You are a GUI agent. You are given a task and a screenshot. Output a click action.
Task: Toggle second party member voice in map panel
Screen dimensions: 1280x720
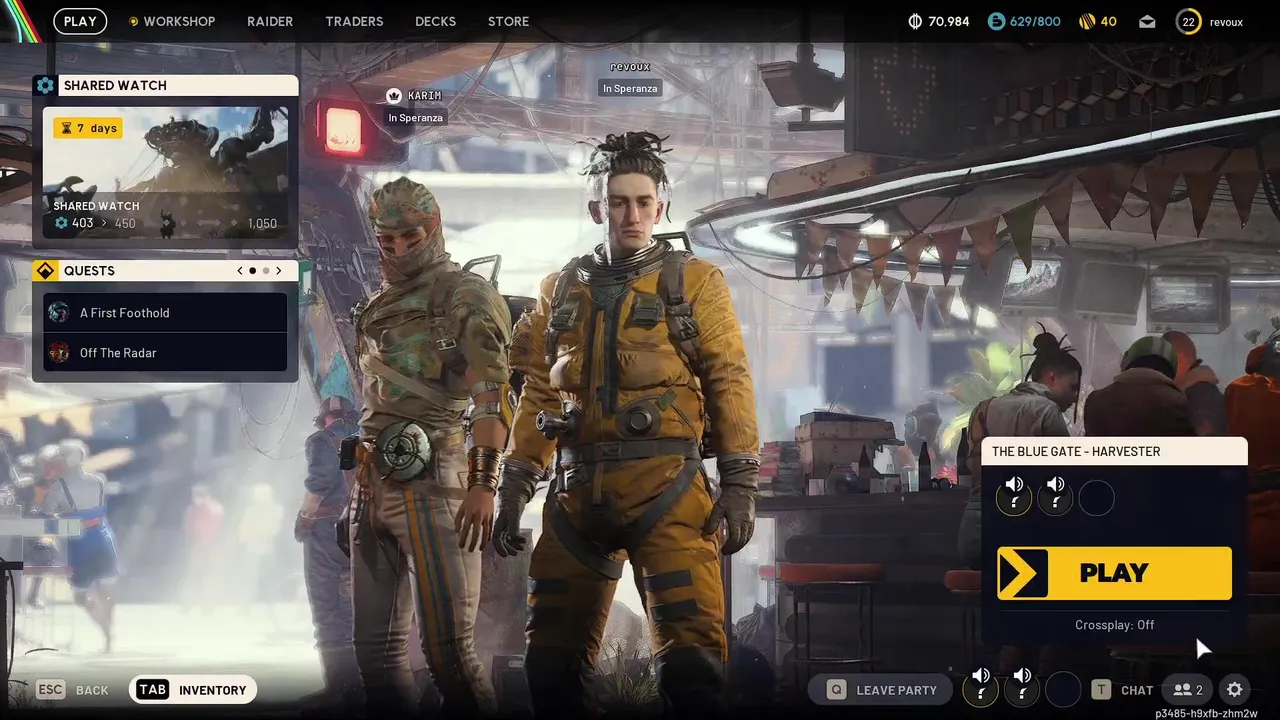click(x=1055, y=497)
